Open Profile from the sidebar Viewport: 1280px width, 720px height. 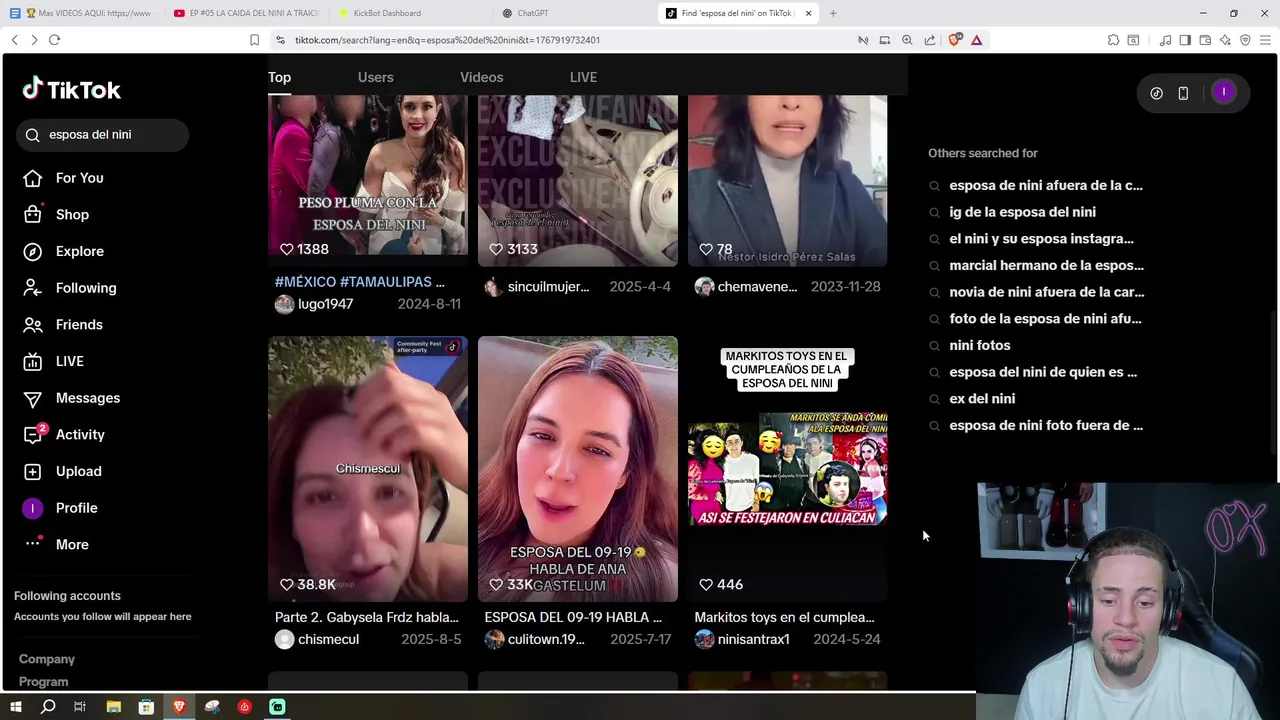click(x=61, y=508)
